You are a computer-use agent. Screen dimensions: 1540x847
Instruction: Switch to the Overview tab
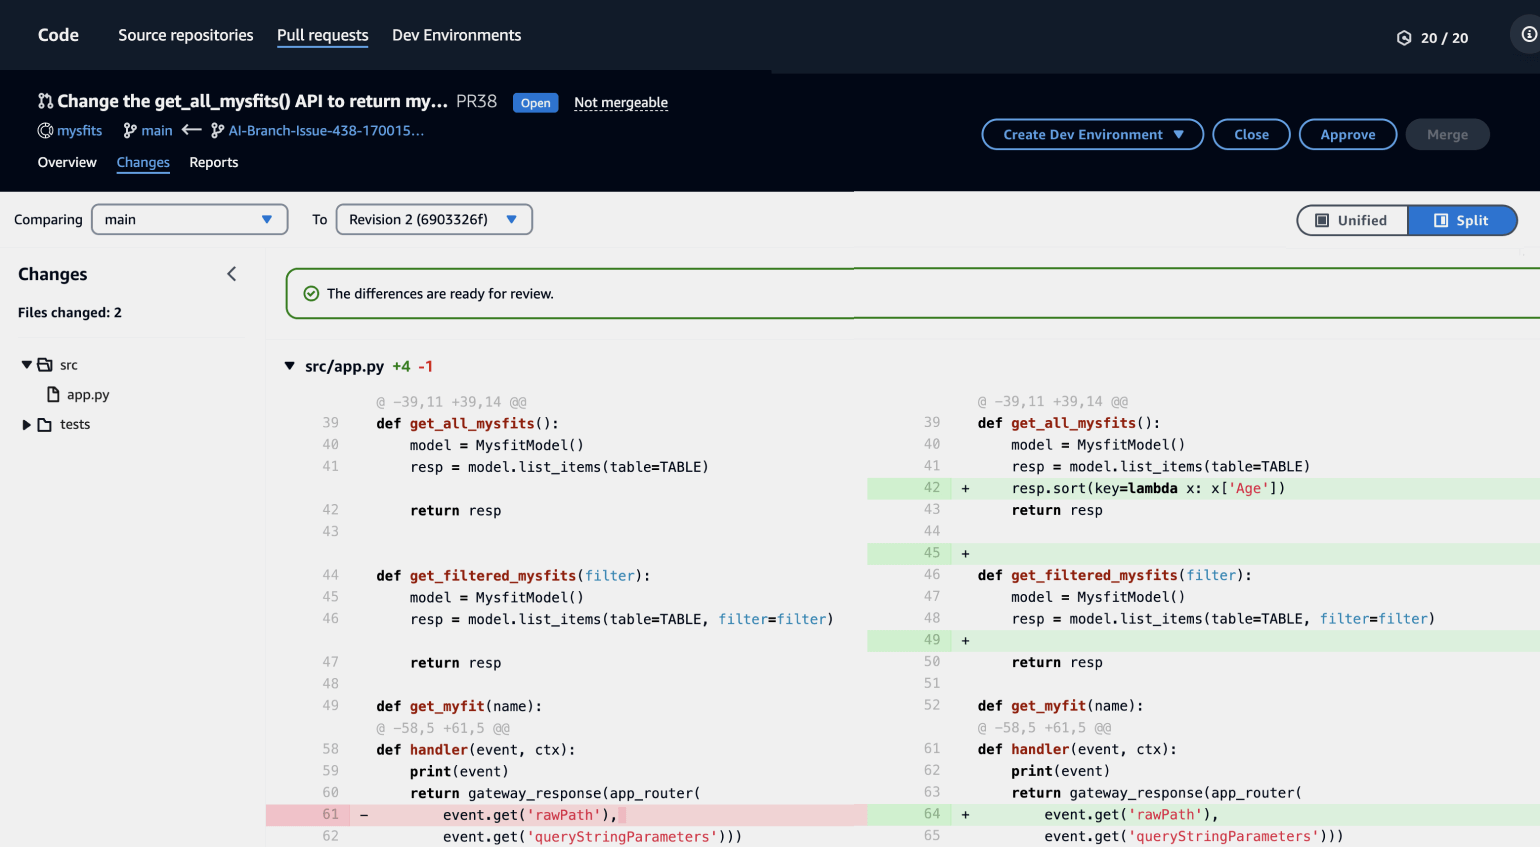[67, 162]
